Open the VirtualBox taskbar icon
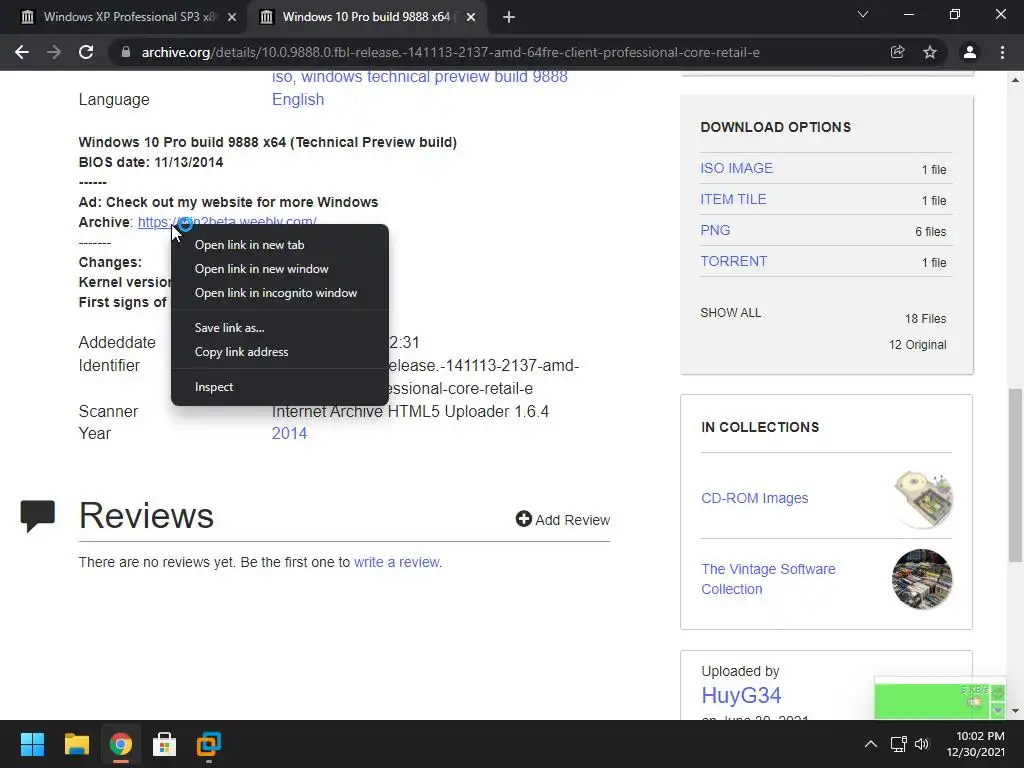This screenshot has height=768, width=1024. [208, 744]
